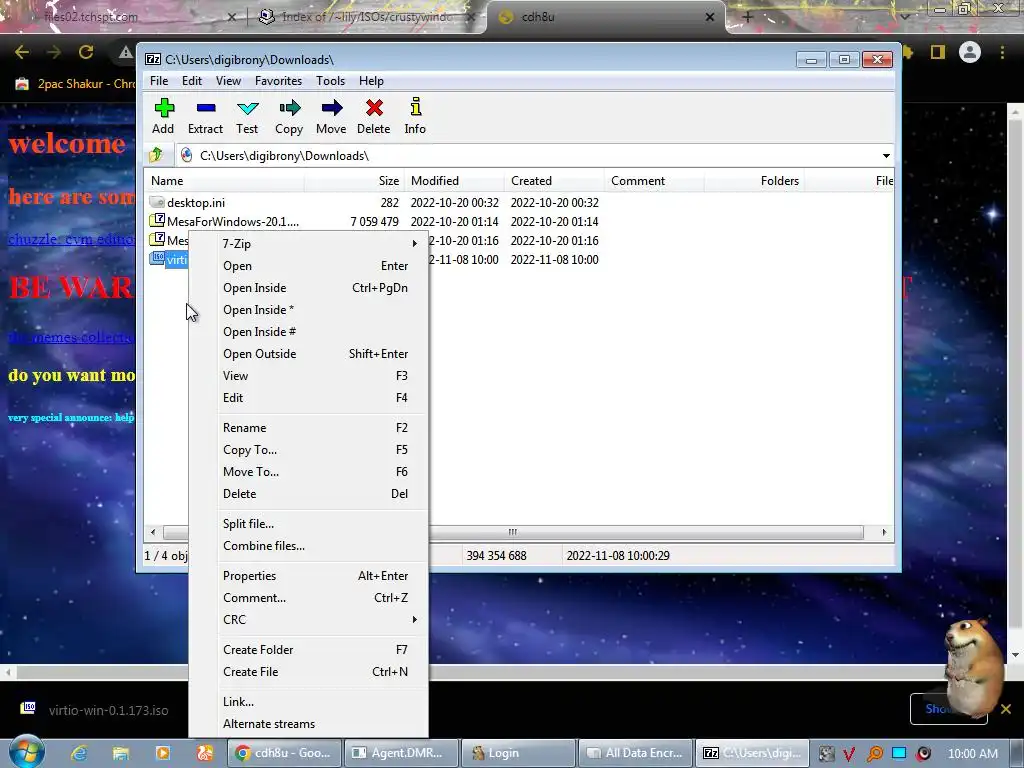Screen dimensions: 1024x768
Task: Open the Edit menu
Action: (191, 81)
